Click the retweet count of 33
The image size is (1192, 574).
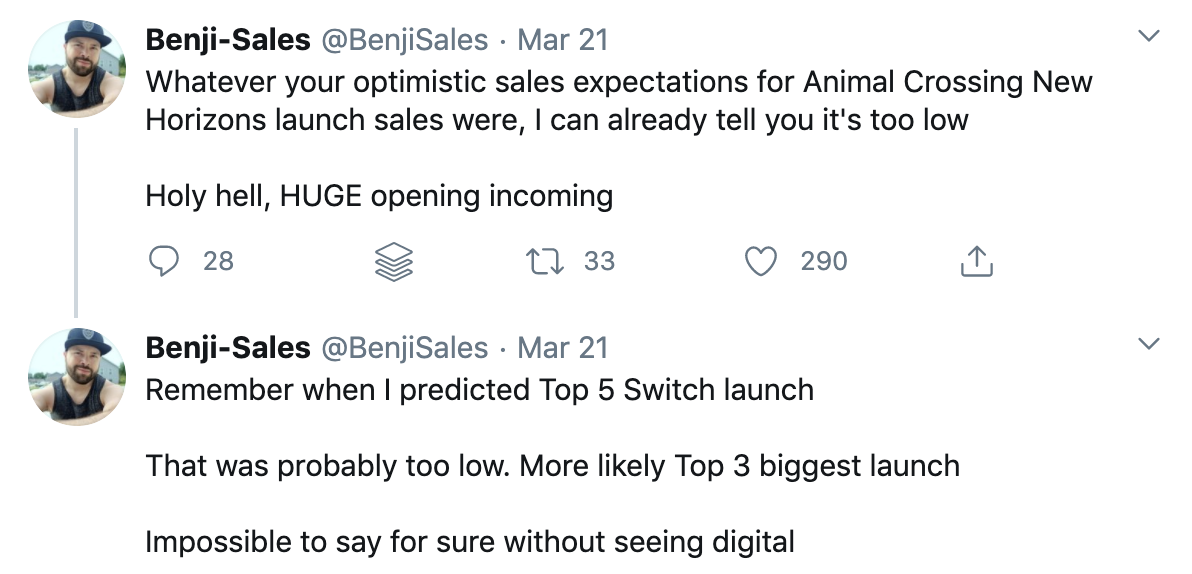pos(599,261)
